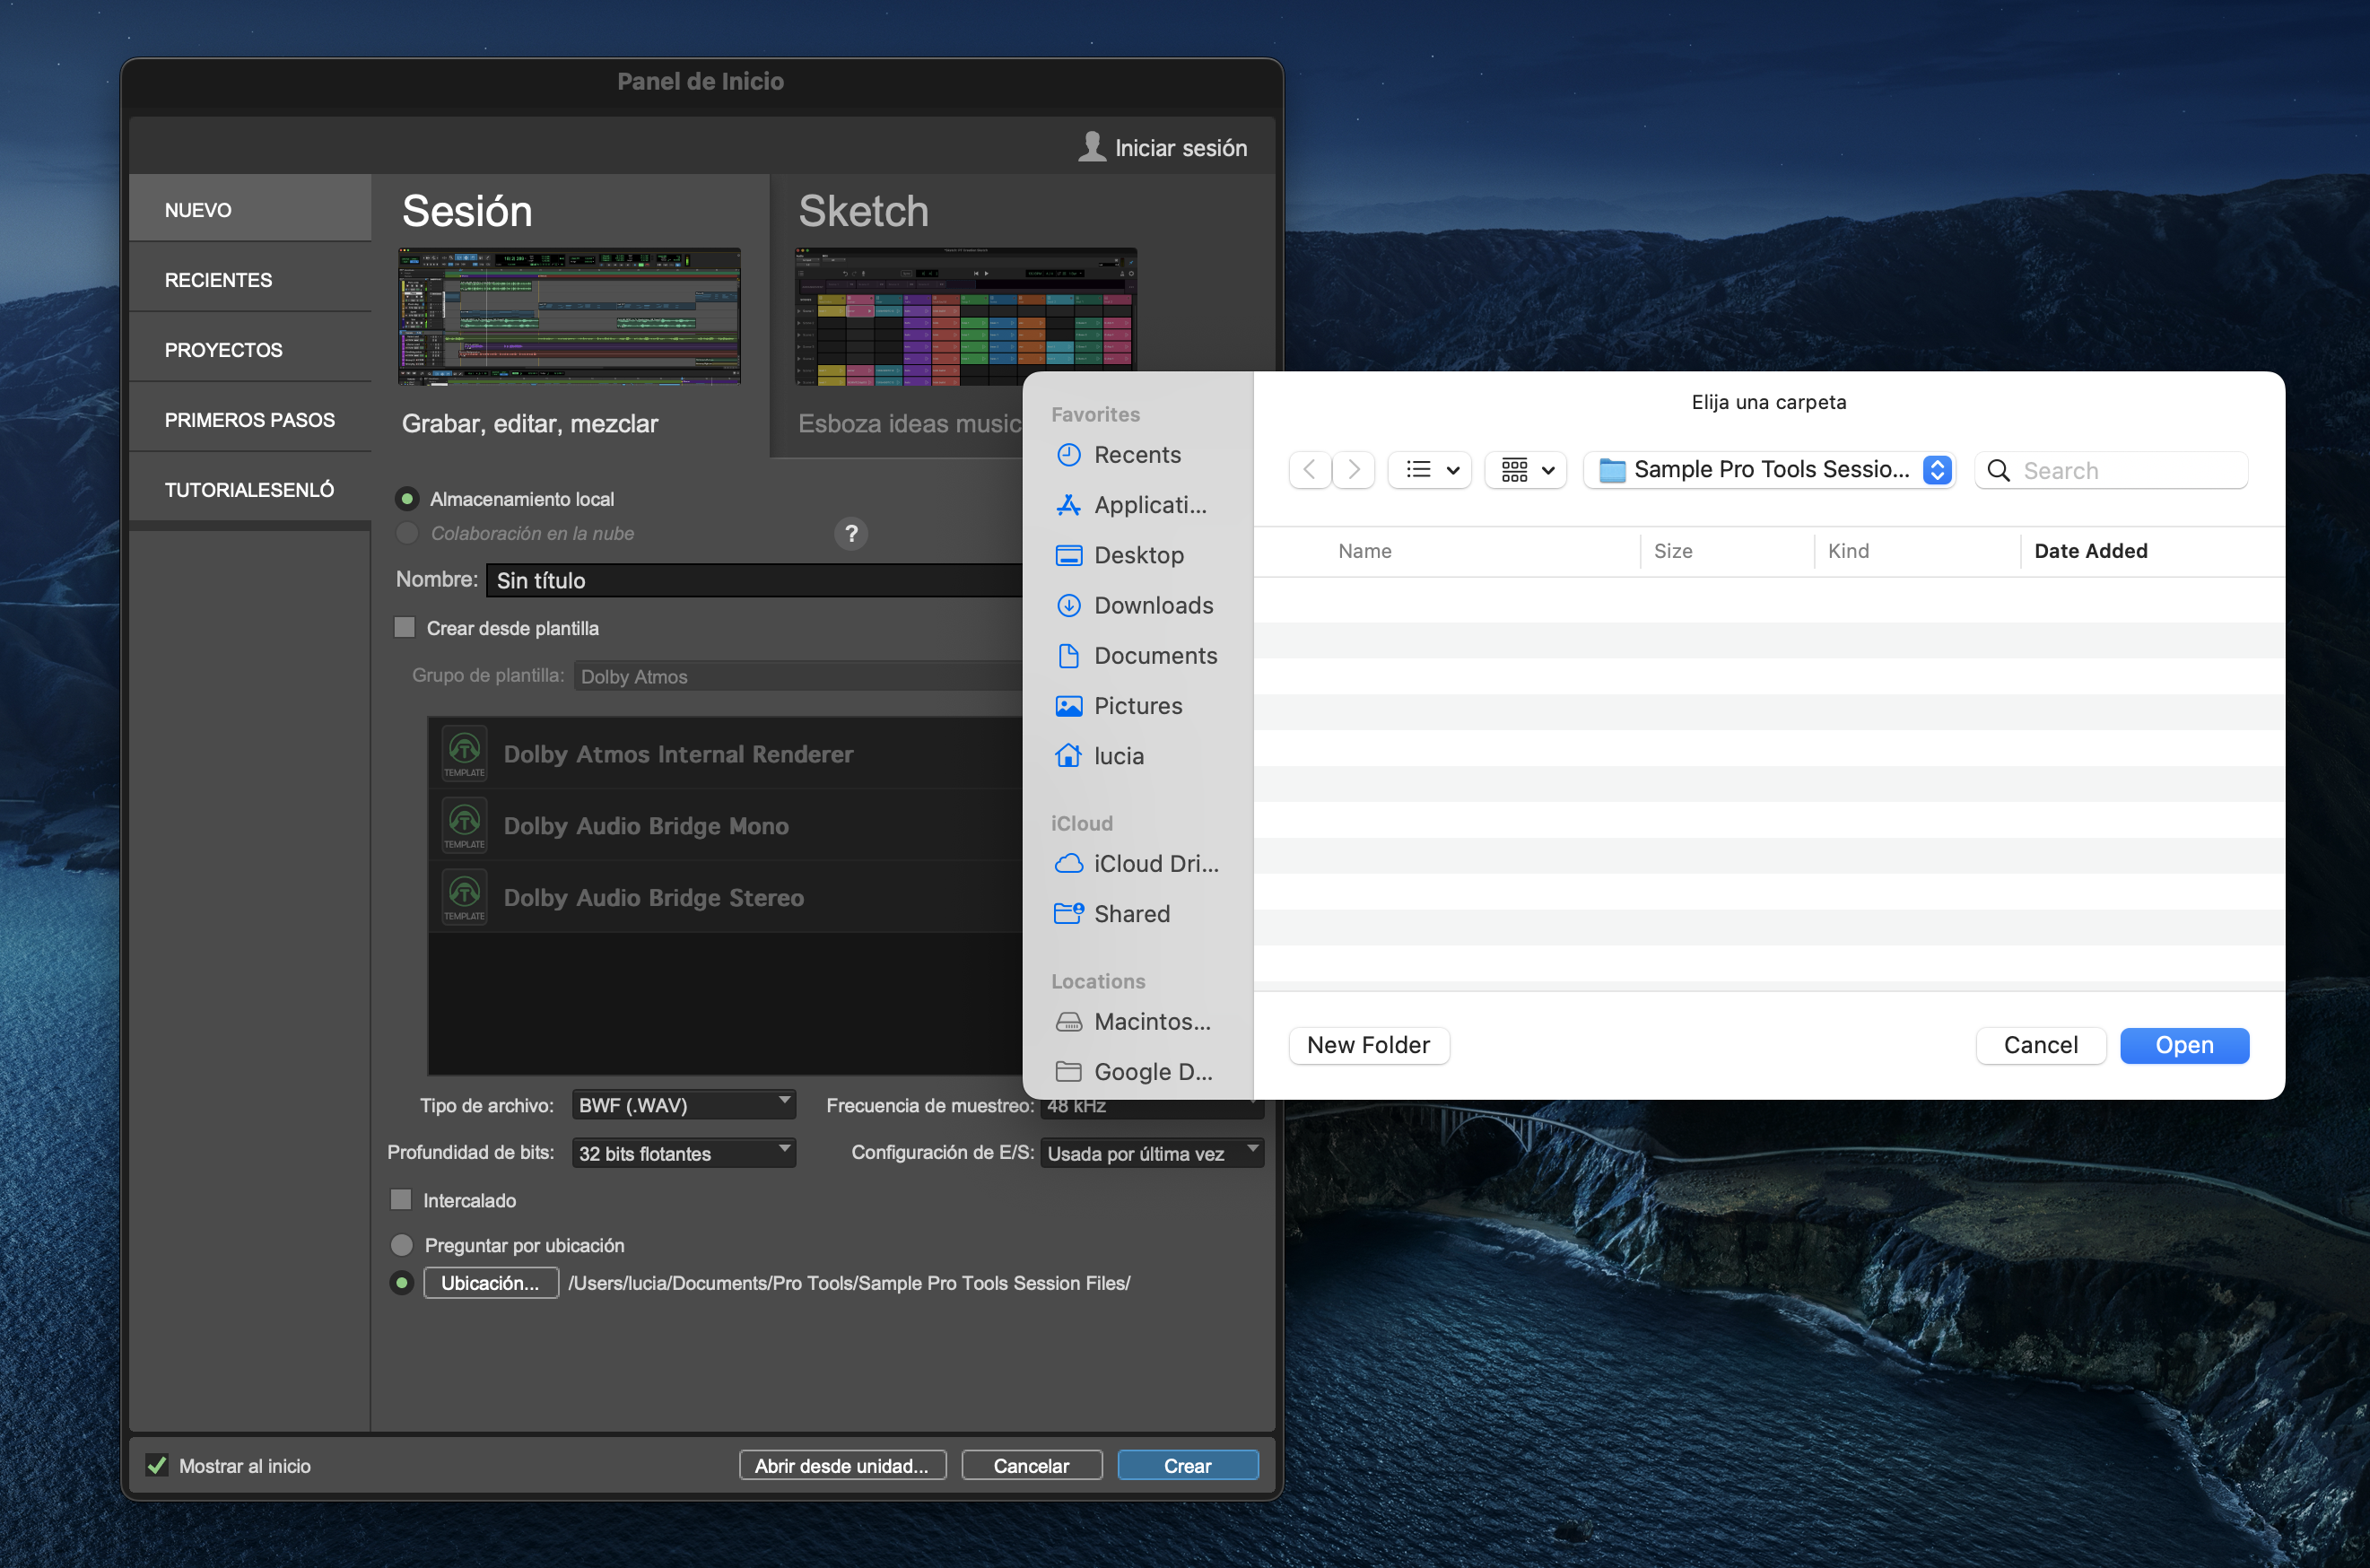Enable Crear desde plantilla checkbox
This screenshot has height=1568, width=2370.
[x=405, y=628]
